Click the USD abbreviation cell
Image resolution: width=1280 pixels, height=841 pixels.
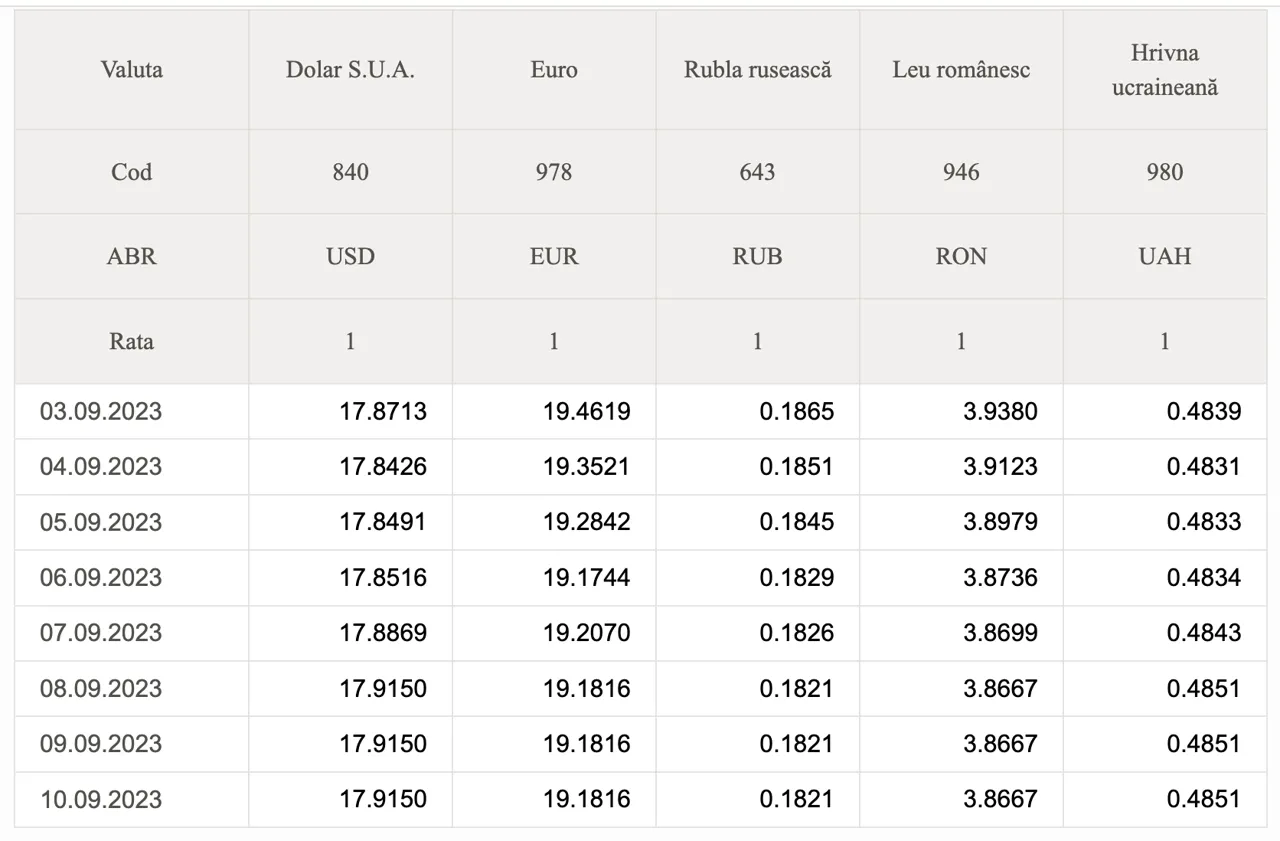(x=350, y=256)
